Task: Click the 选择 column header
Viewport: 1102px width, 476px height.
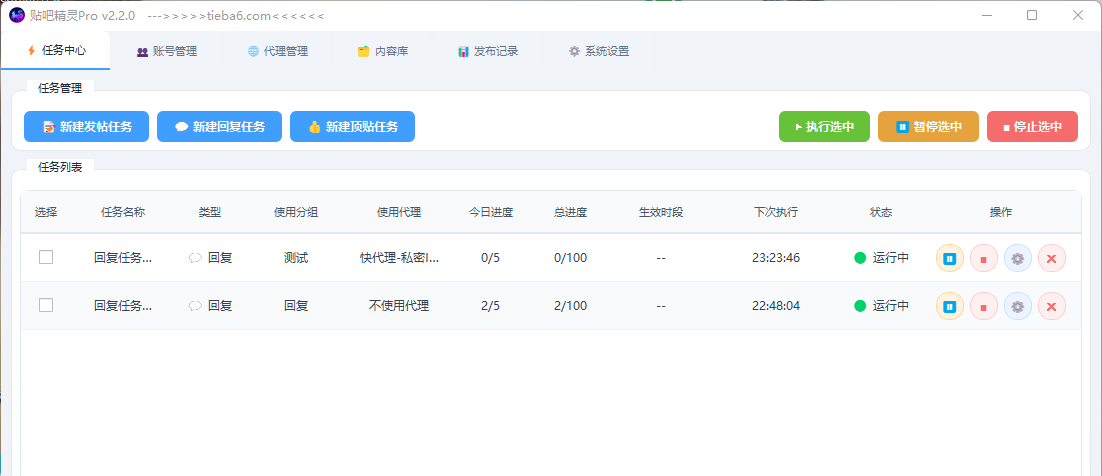Action: coord(46,212)
